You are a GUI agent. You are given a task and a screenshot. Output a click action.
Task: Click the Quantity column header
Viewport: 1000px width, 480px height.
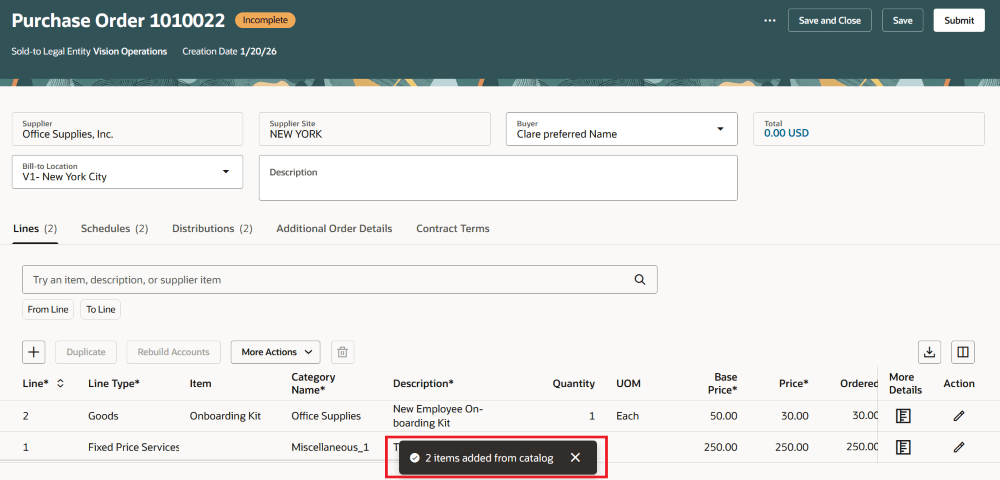click(573, 383)
